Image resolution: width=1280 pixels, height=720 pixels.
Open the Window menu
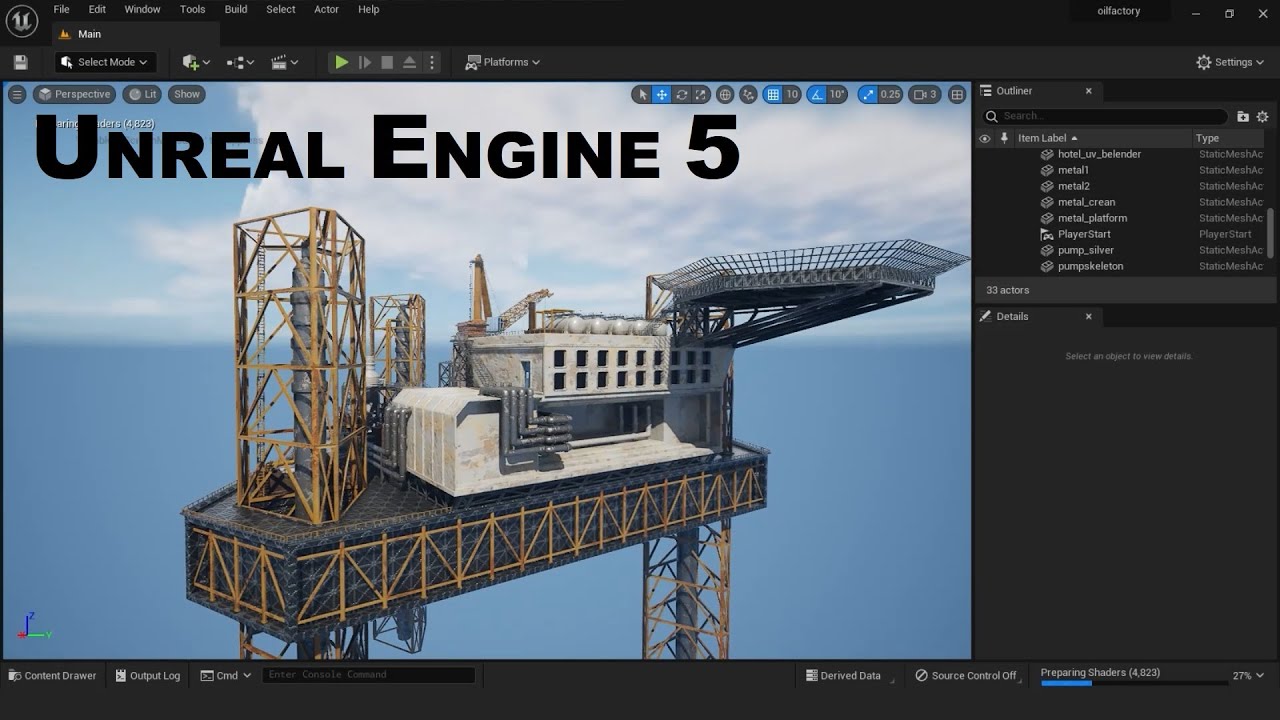point(142,9)
